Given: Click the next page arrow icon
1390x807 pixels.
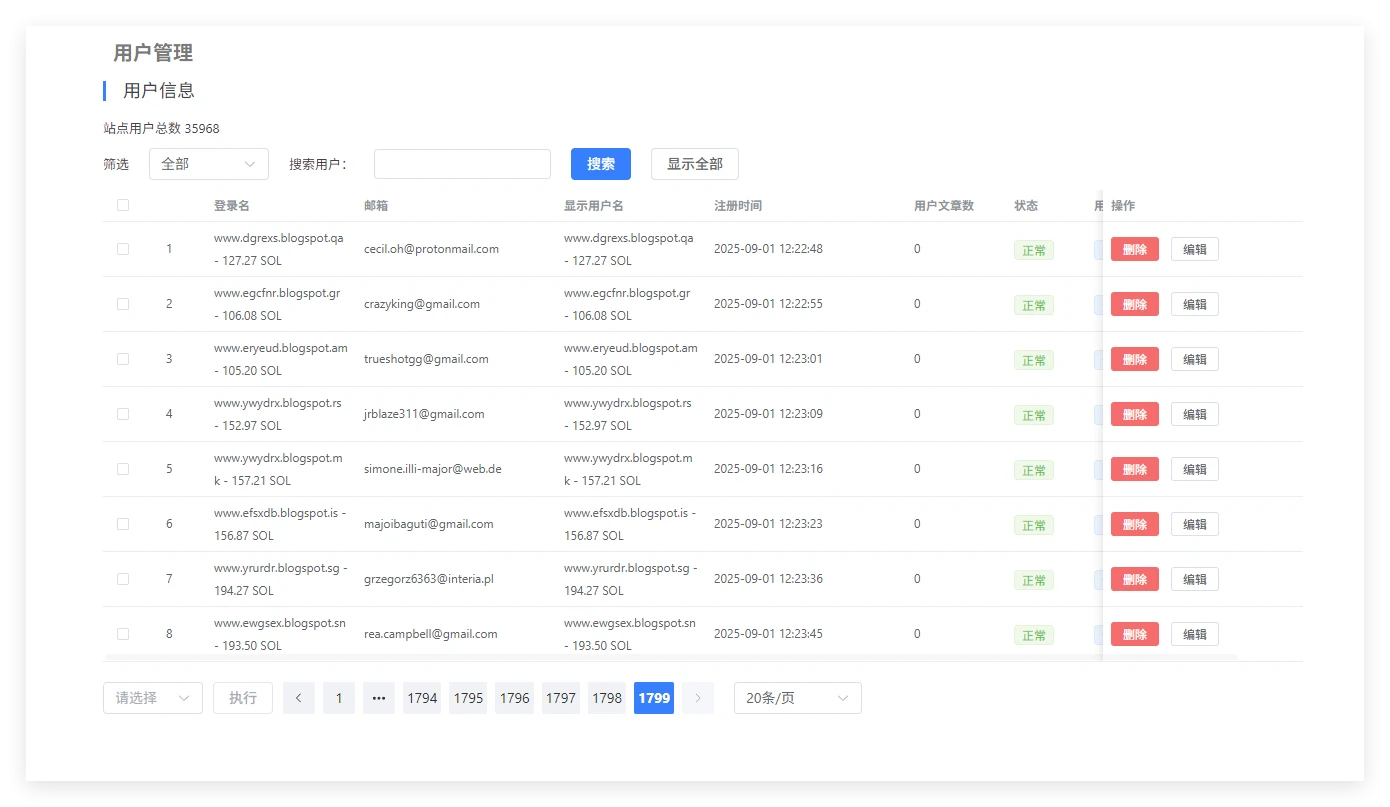Looking at the screenshot, I should click(x=698, y=698).
